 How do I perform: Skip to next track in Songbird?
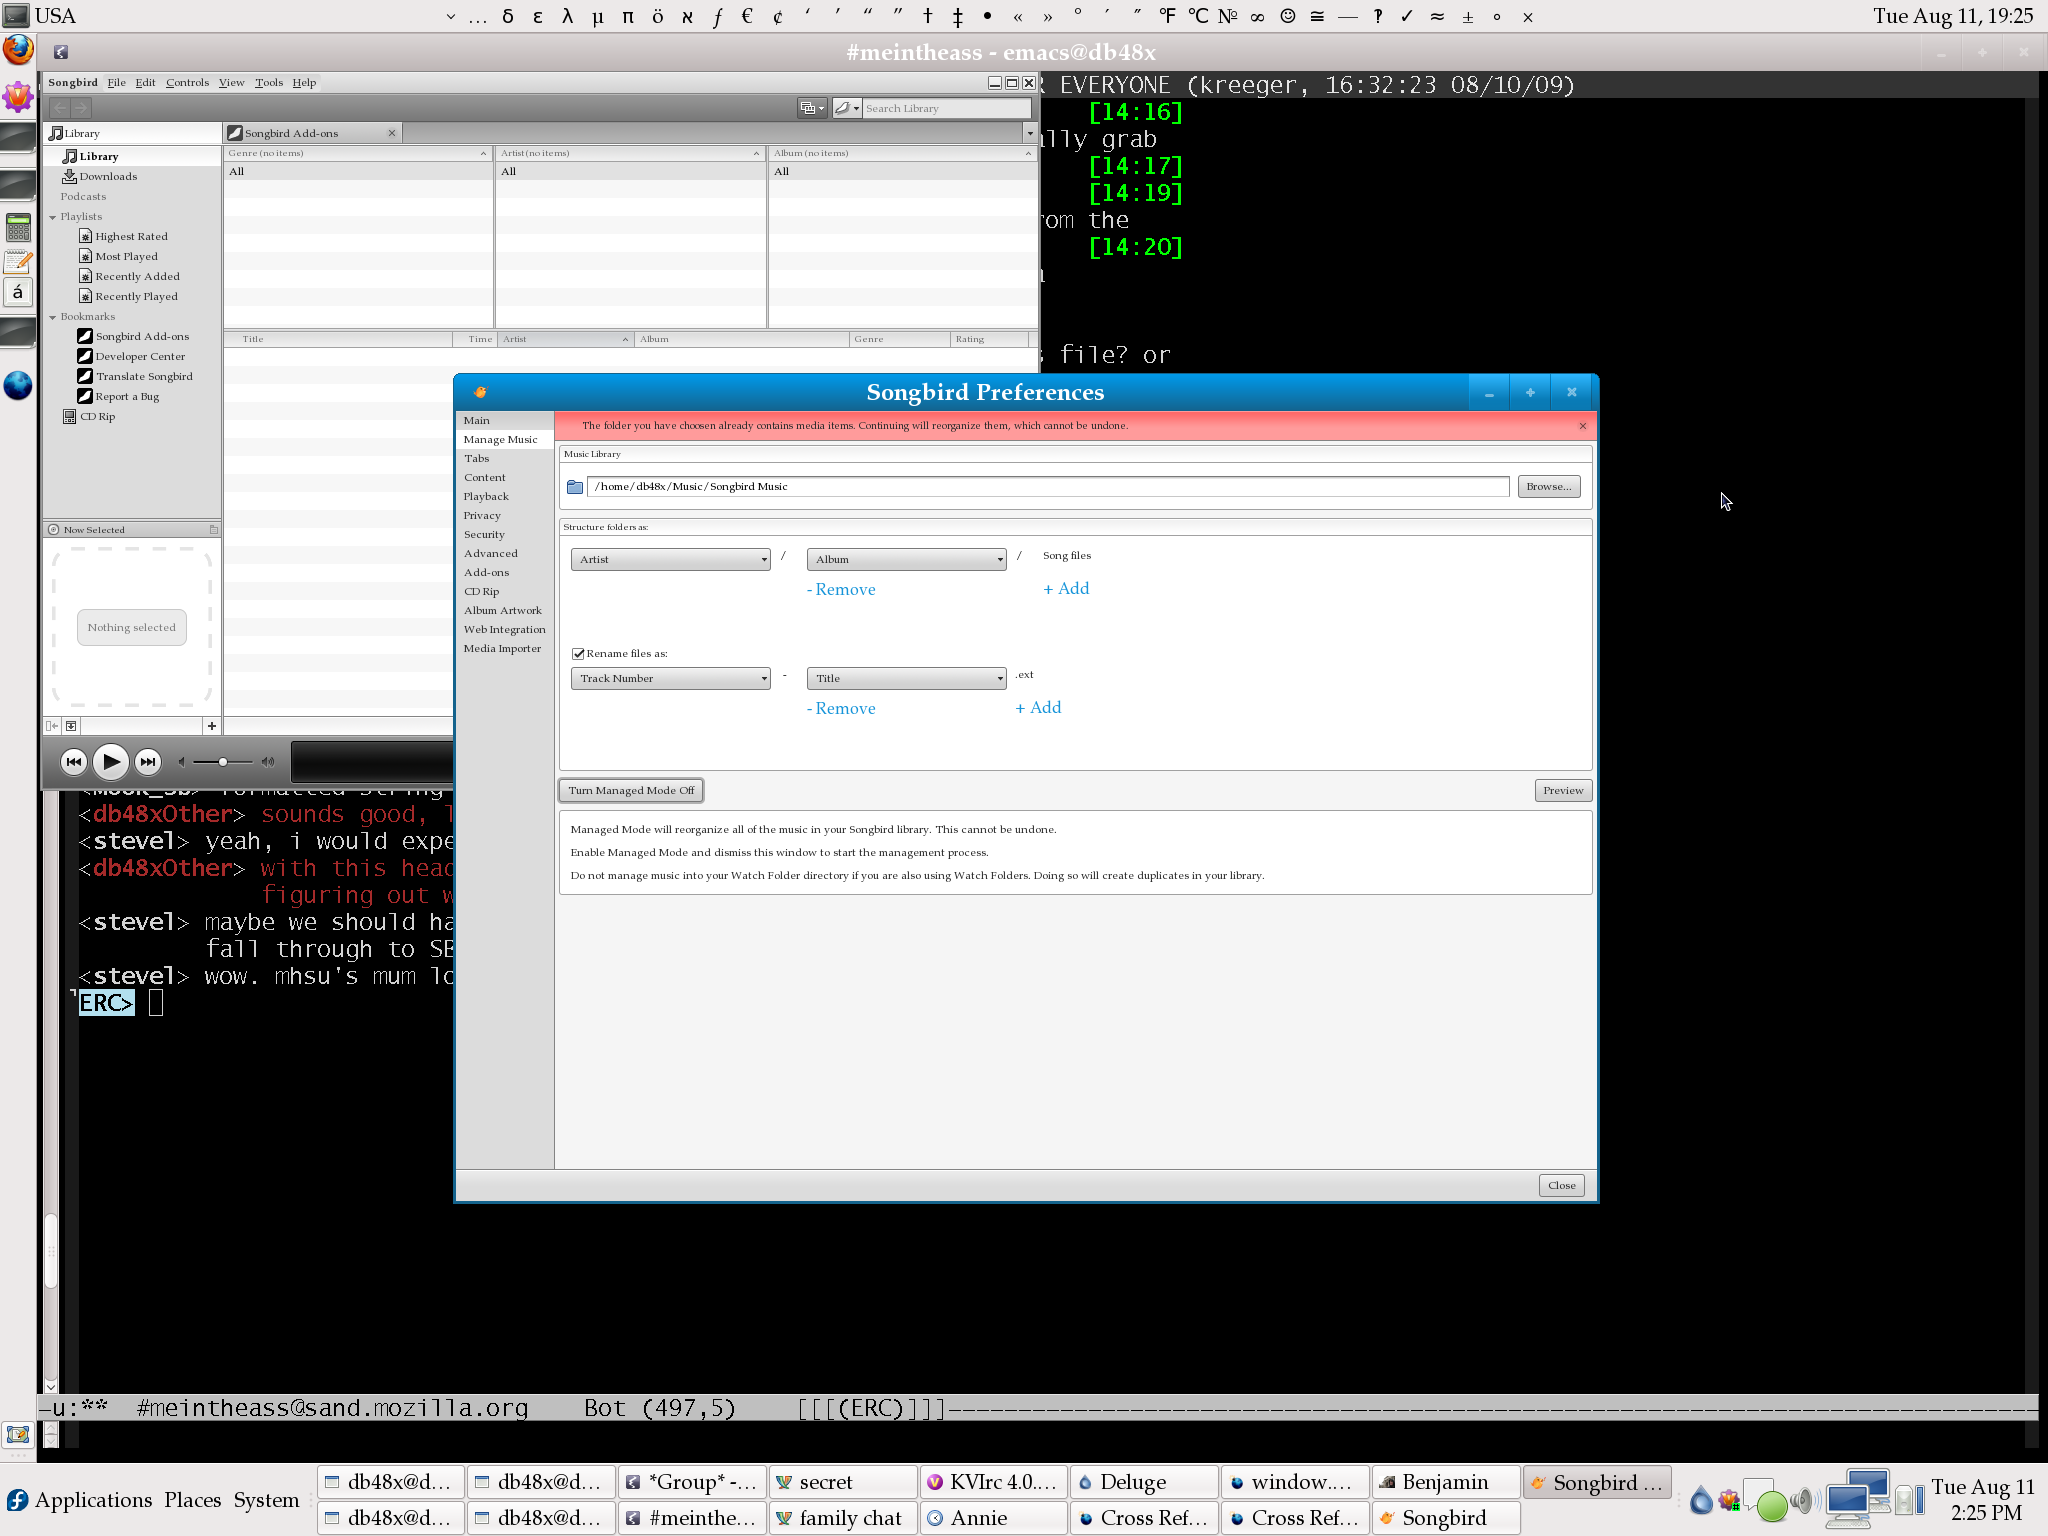pyautogui.click(x=148, y=762)
